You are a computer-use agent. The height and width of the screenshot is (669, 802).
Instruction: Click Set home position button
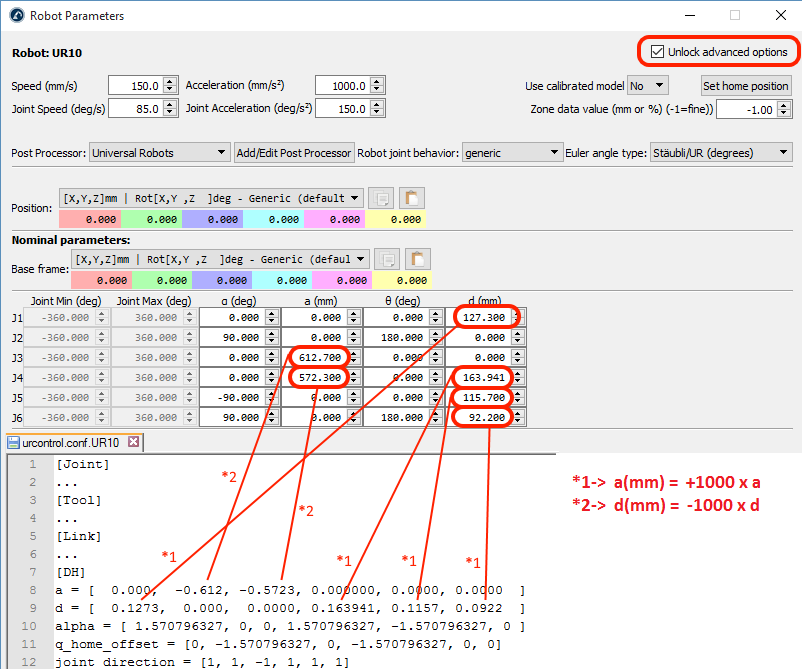pos(746,86)
